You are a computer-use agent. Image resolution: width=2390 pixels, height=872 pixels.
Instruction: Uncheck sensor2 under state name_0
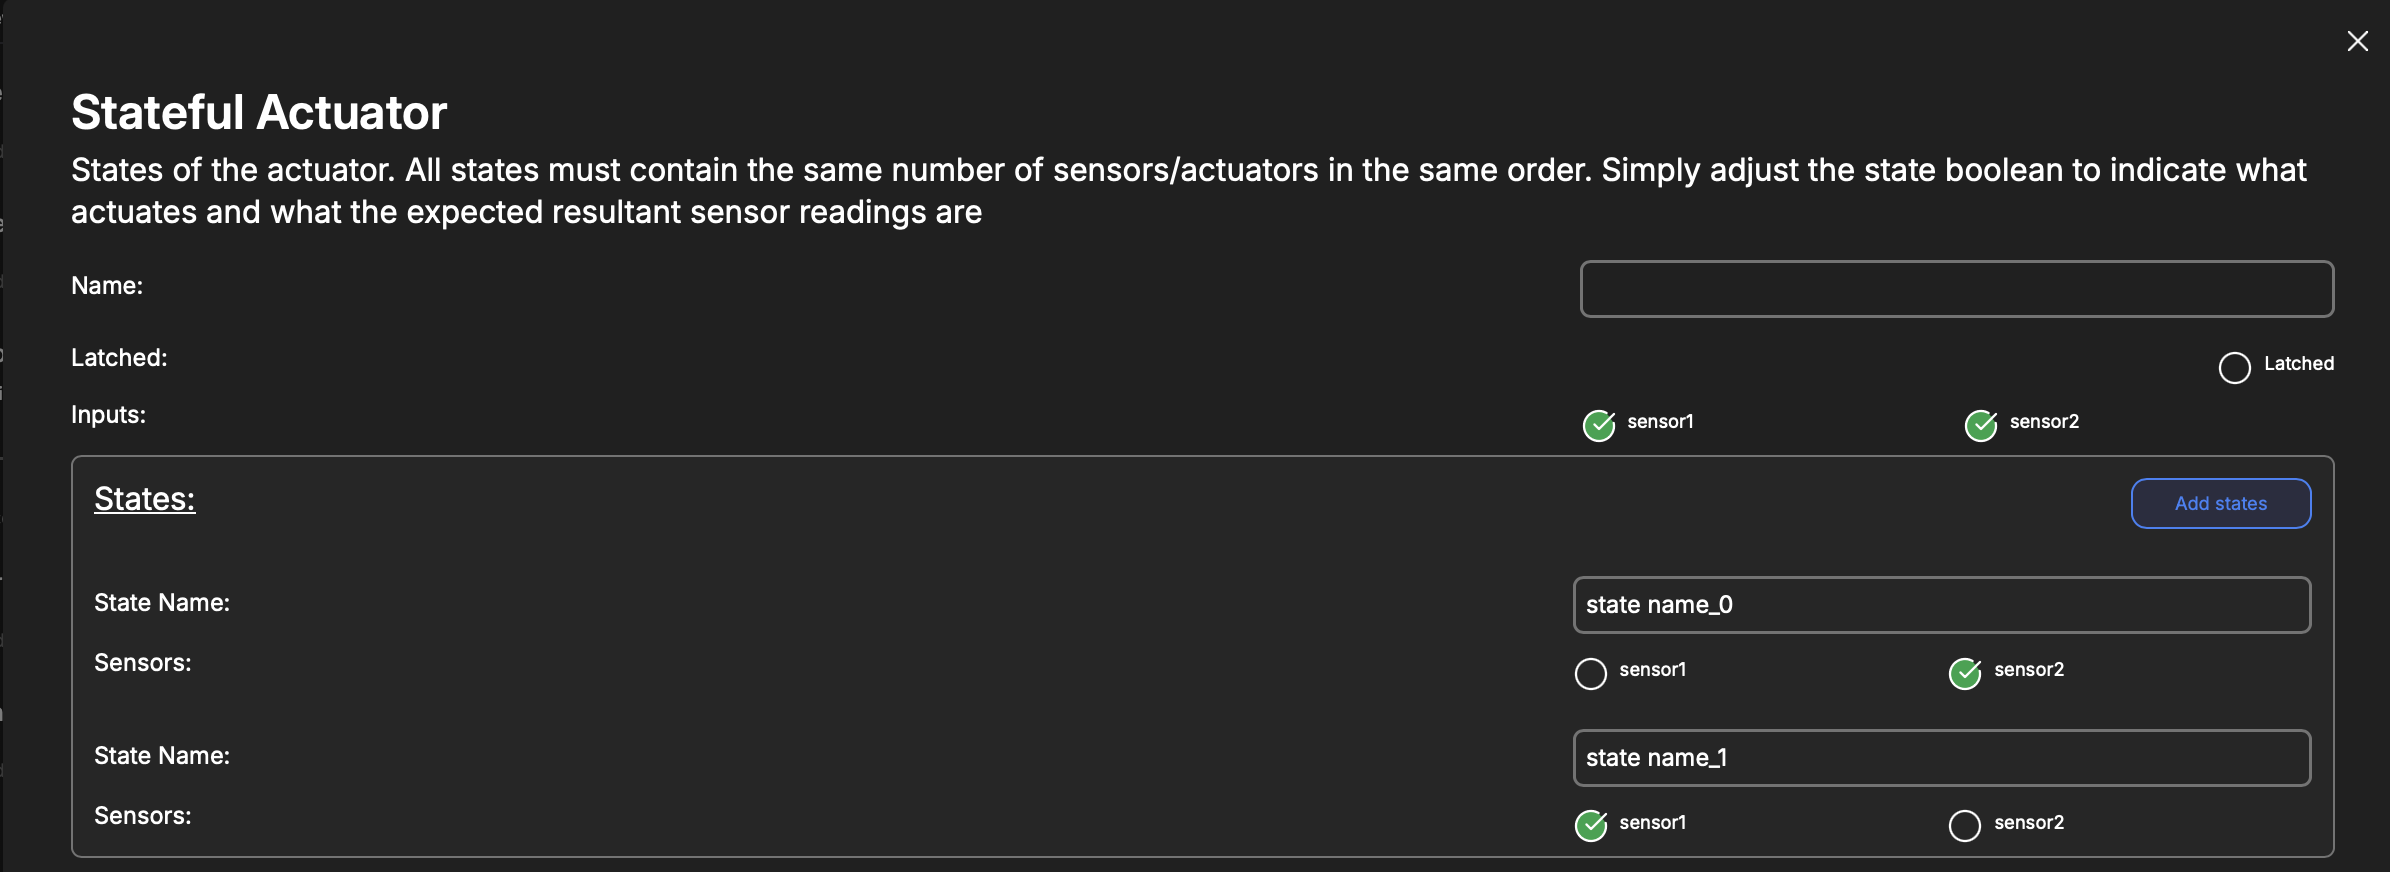point(1964,673)
